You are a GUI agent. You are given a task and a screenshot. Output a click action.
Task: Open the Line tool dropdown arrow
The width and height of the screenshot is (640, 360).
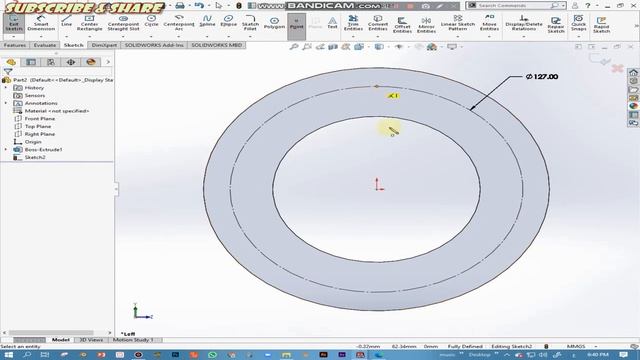[x=67, y=37]
